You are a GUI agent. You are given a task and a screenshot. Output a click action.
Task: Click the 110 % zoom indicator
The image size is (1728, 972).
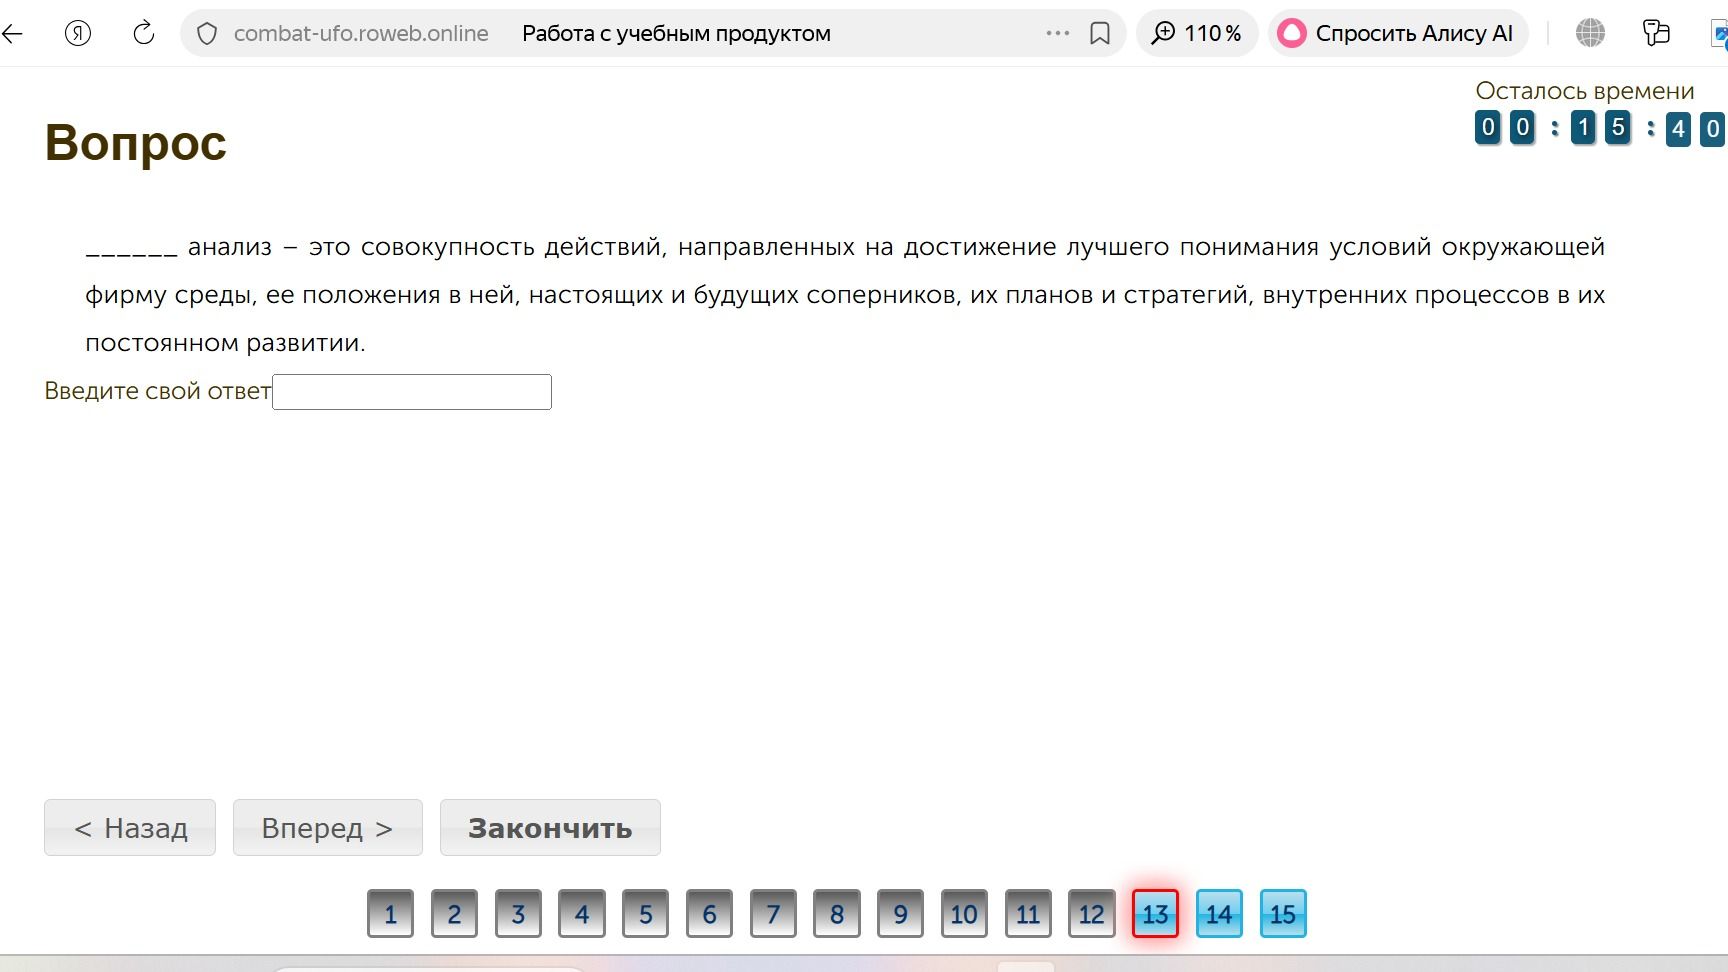[x=1197, y=33]
